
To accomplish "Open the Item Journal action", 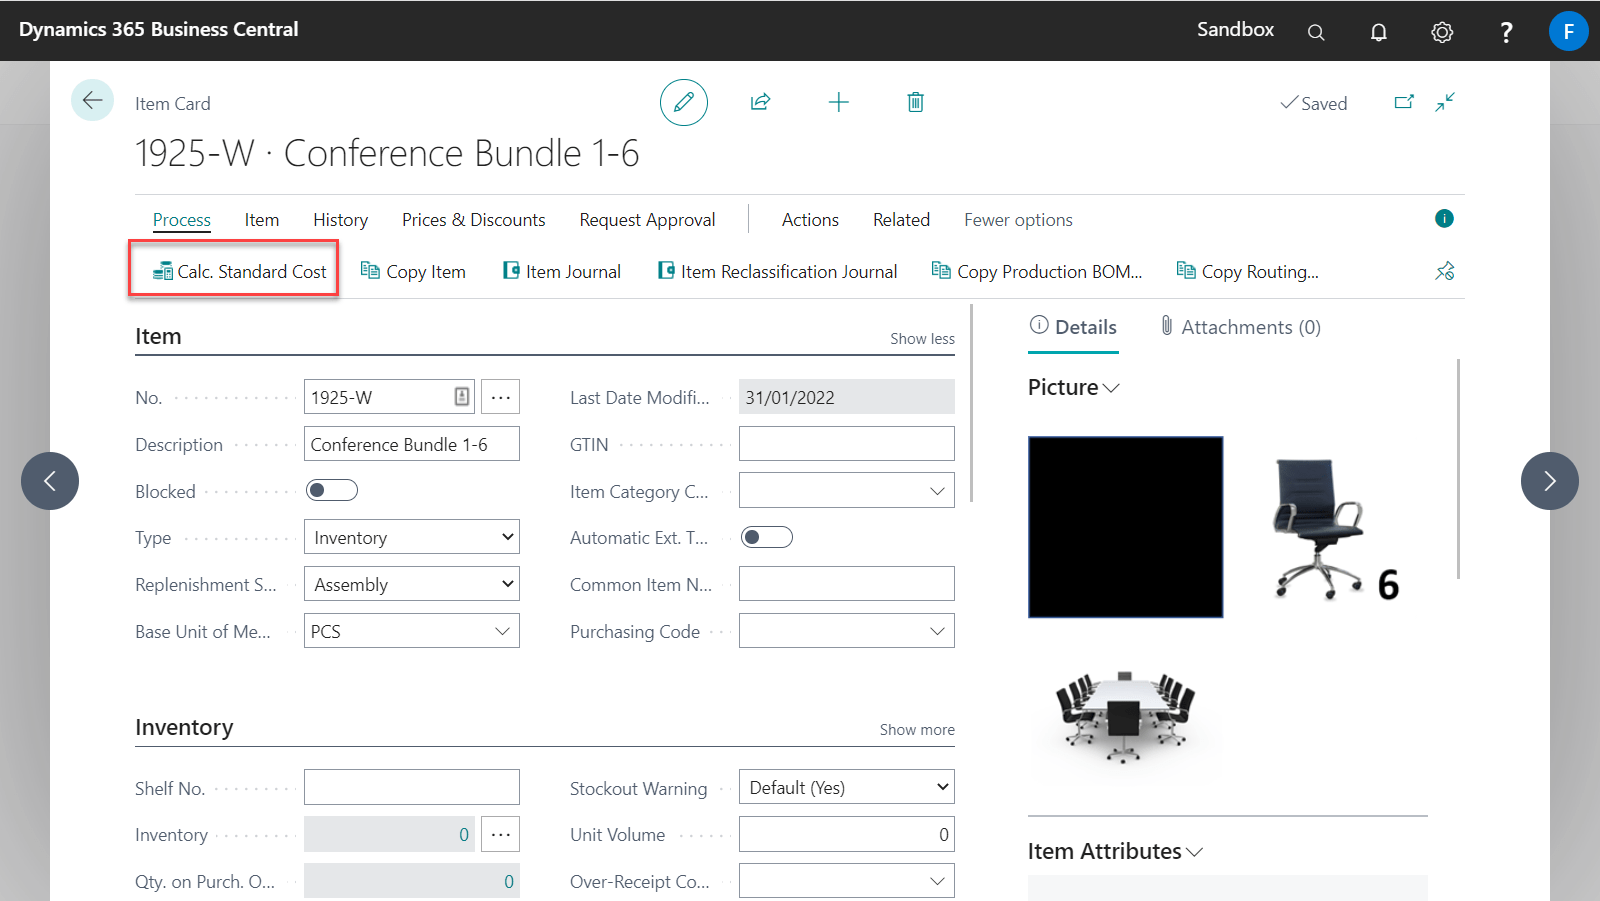I will [x=561, y=272].
